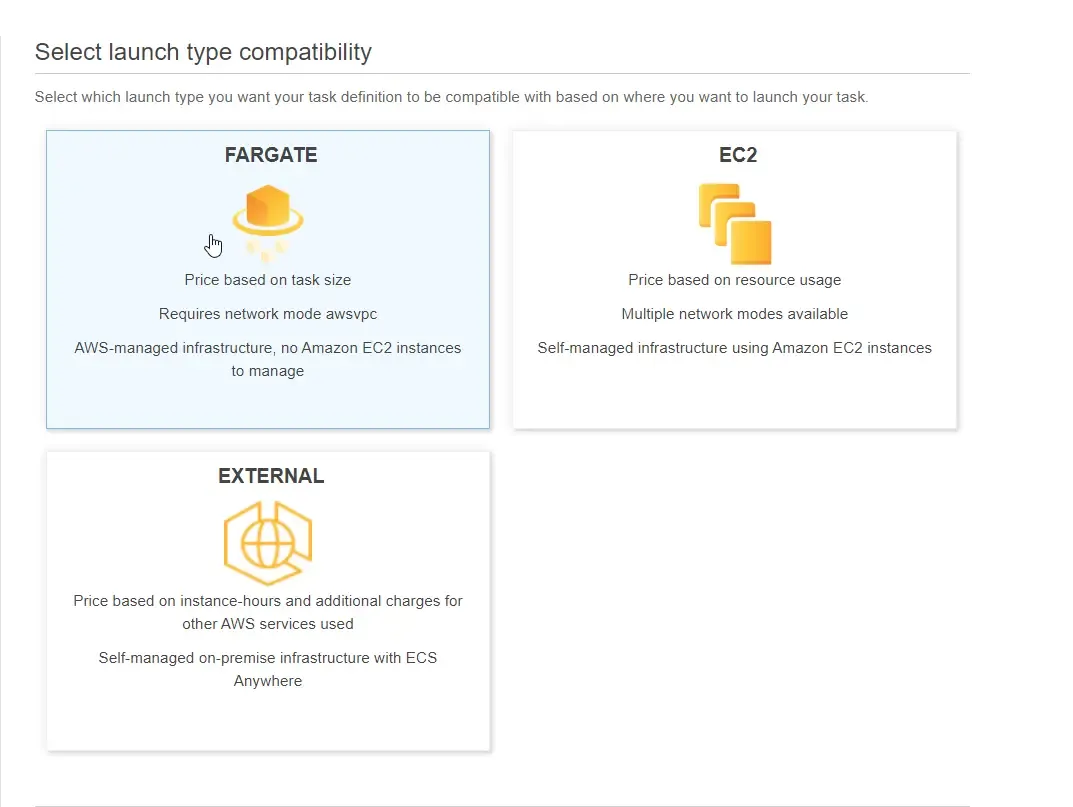Click the FARGATE card title
Viewport: 1073px width, 807px height.
coord(270,155)
